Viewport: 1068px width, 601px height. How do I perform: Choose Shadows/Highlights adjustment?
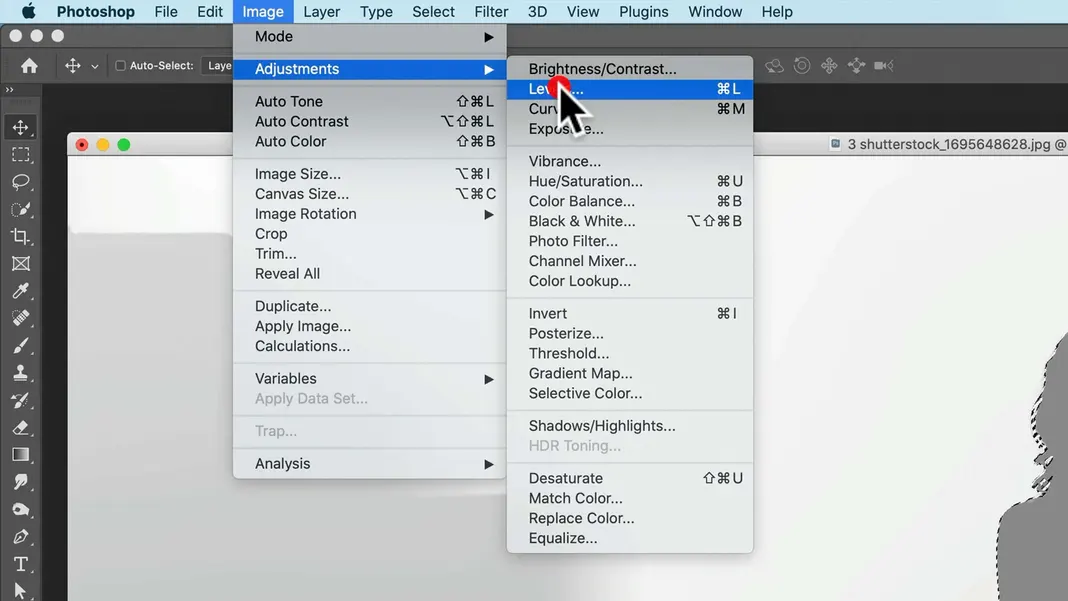point(630,426)
